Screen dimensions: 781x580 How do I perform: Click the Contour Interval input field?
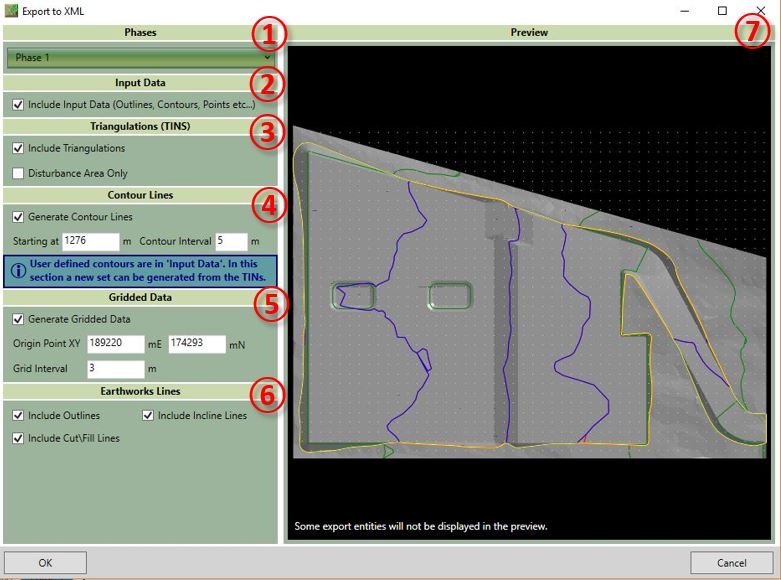229,241
